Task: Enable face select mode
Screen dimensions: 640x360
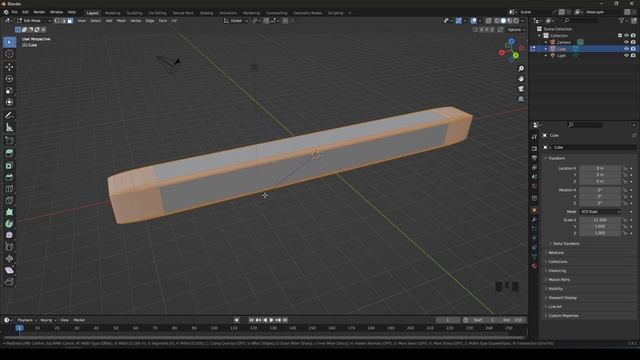Action: point(70,20)
